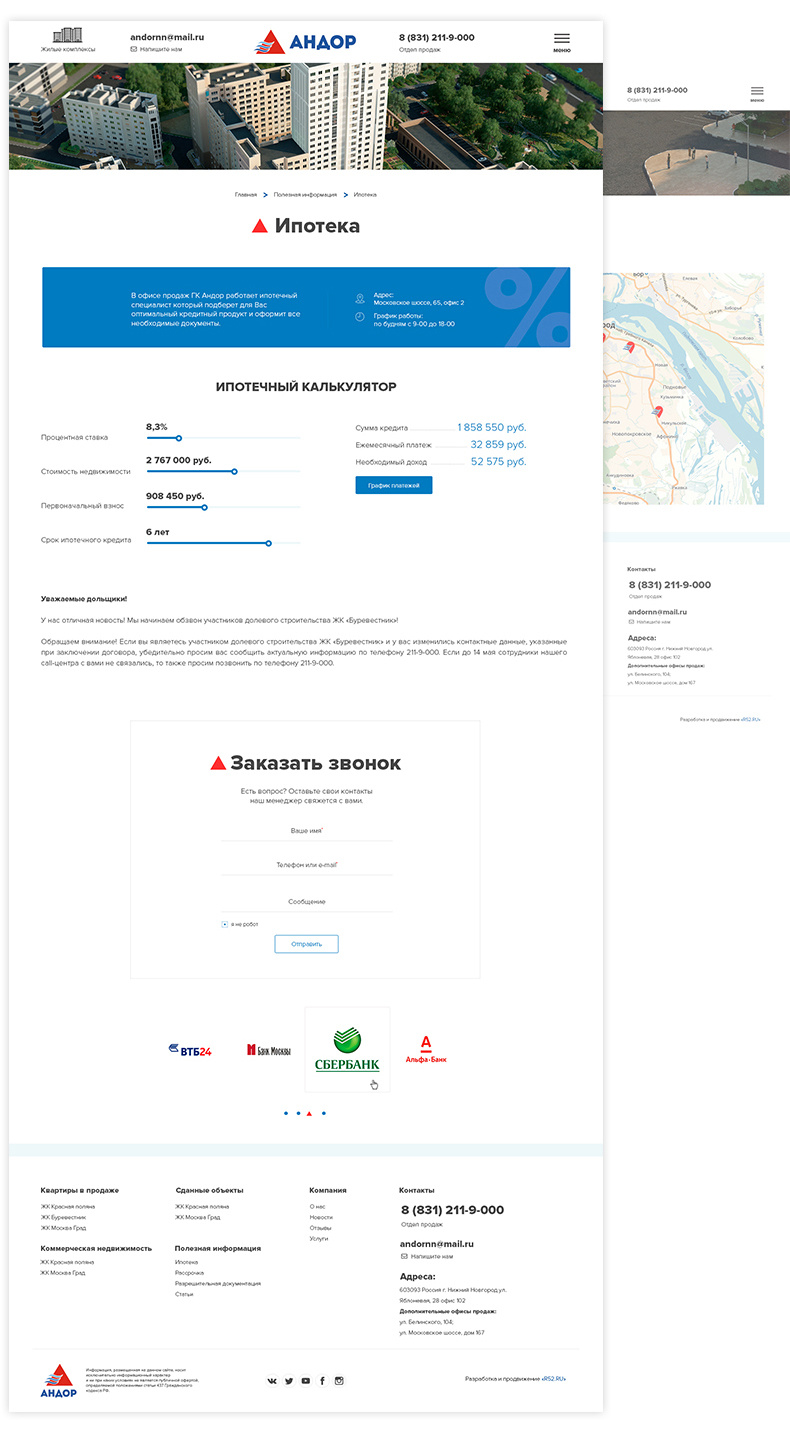Open Отзывы in Компания footer column
790x1431 pixels.
pyautogui.click(x=320, y=1228)
